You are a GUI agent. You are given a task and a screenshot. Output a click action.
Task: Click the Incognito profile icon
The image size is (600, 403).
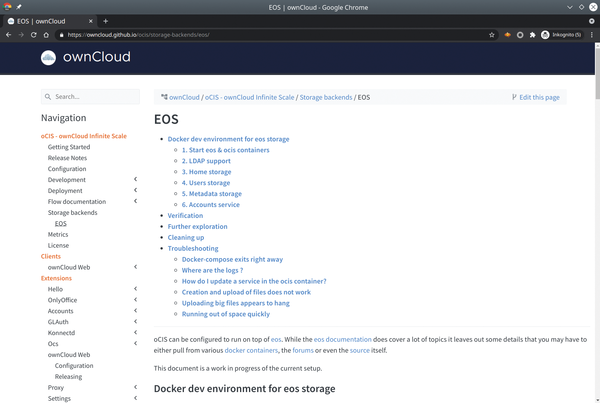coord(545,35)
